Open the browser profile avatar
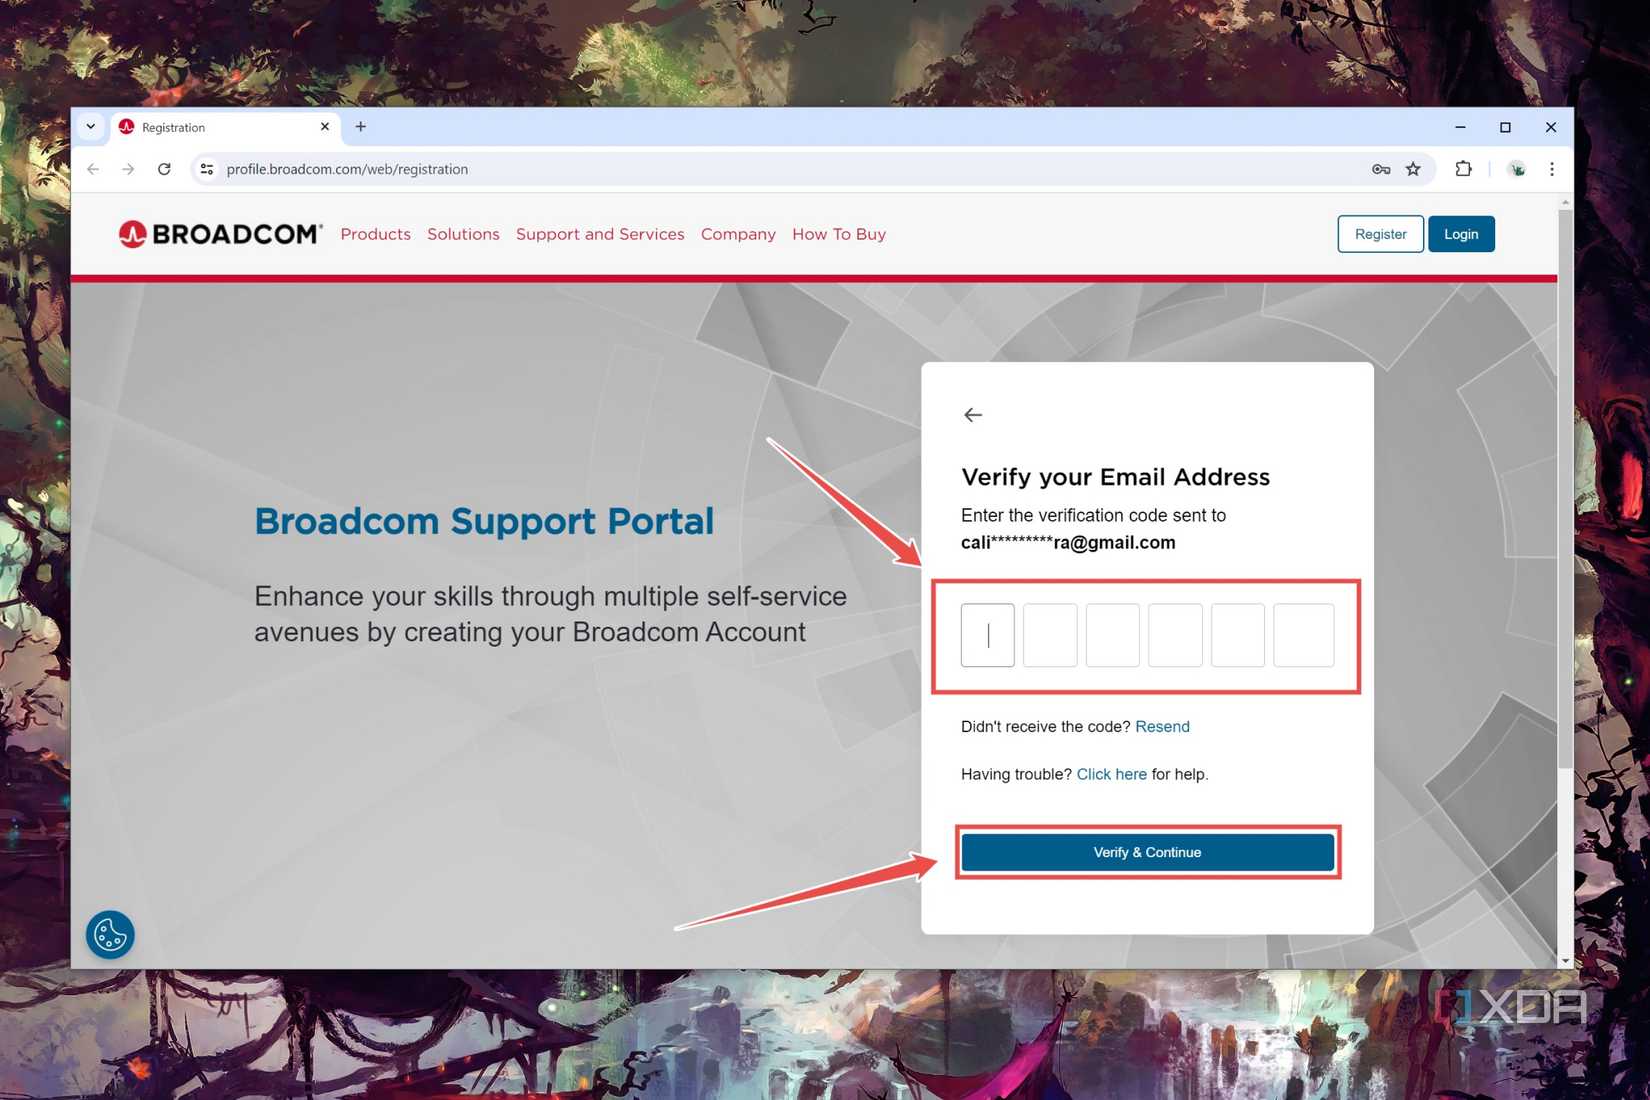This screenshot has height=1100, width=1650. pyautogui.click(x=1517, y=169)
